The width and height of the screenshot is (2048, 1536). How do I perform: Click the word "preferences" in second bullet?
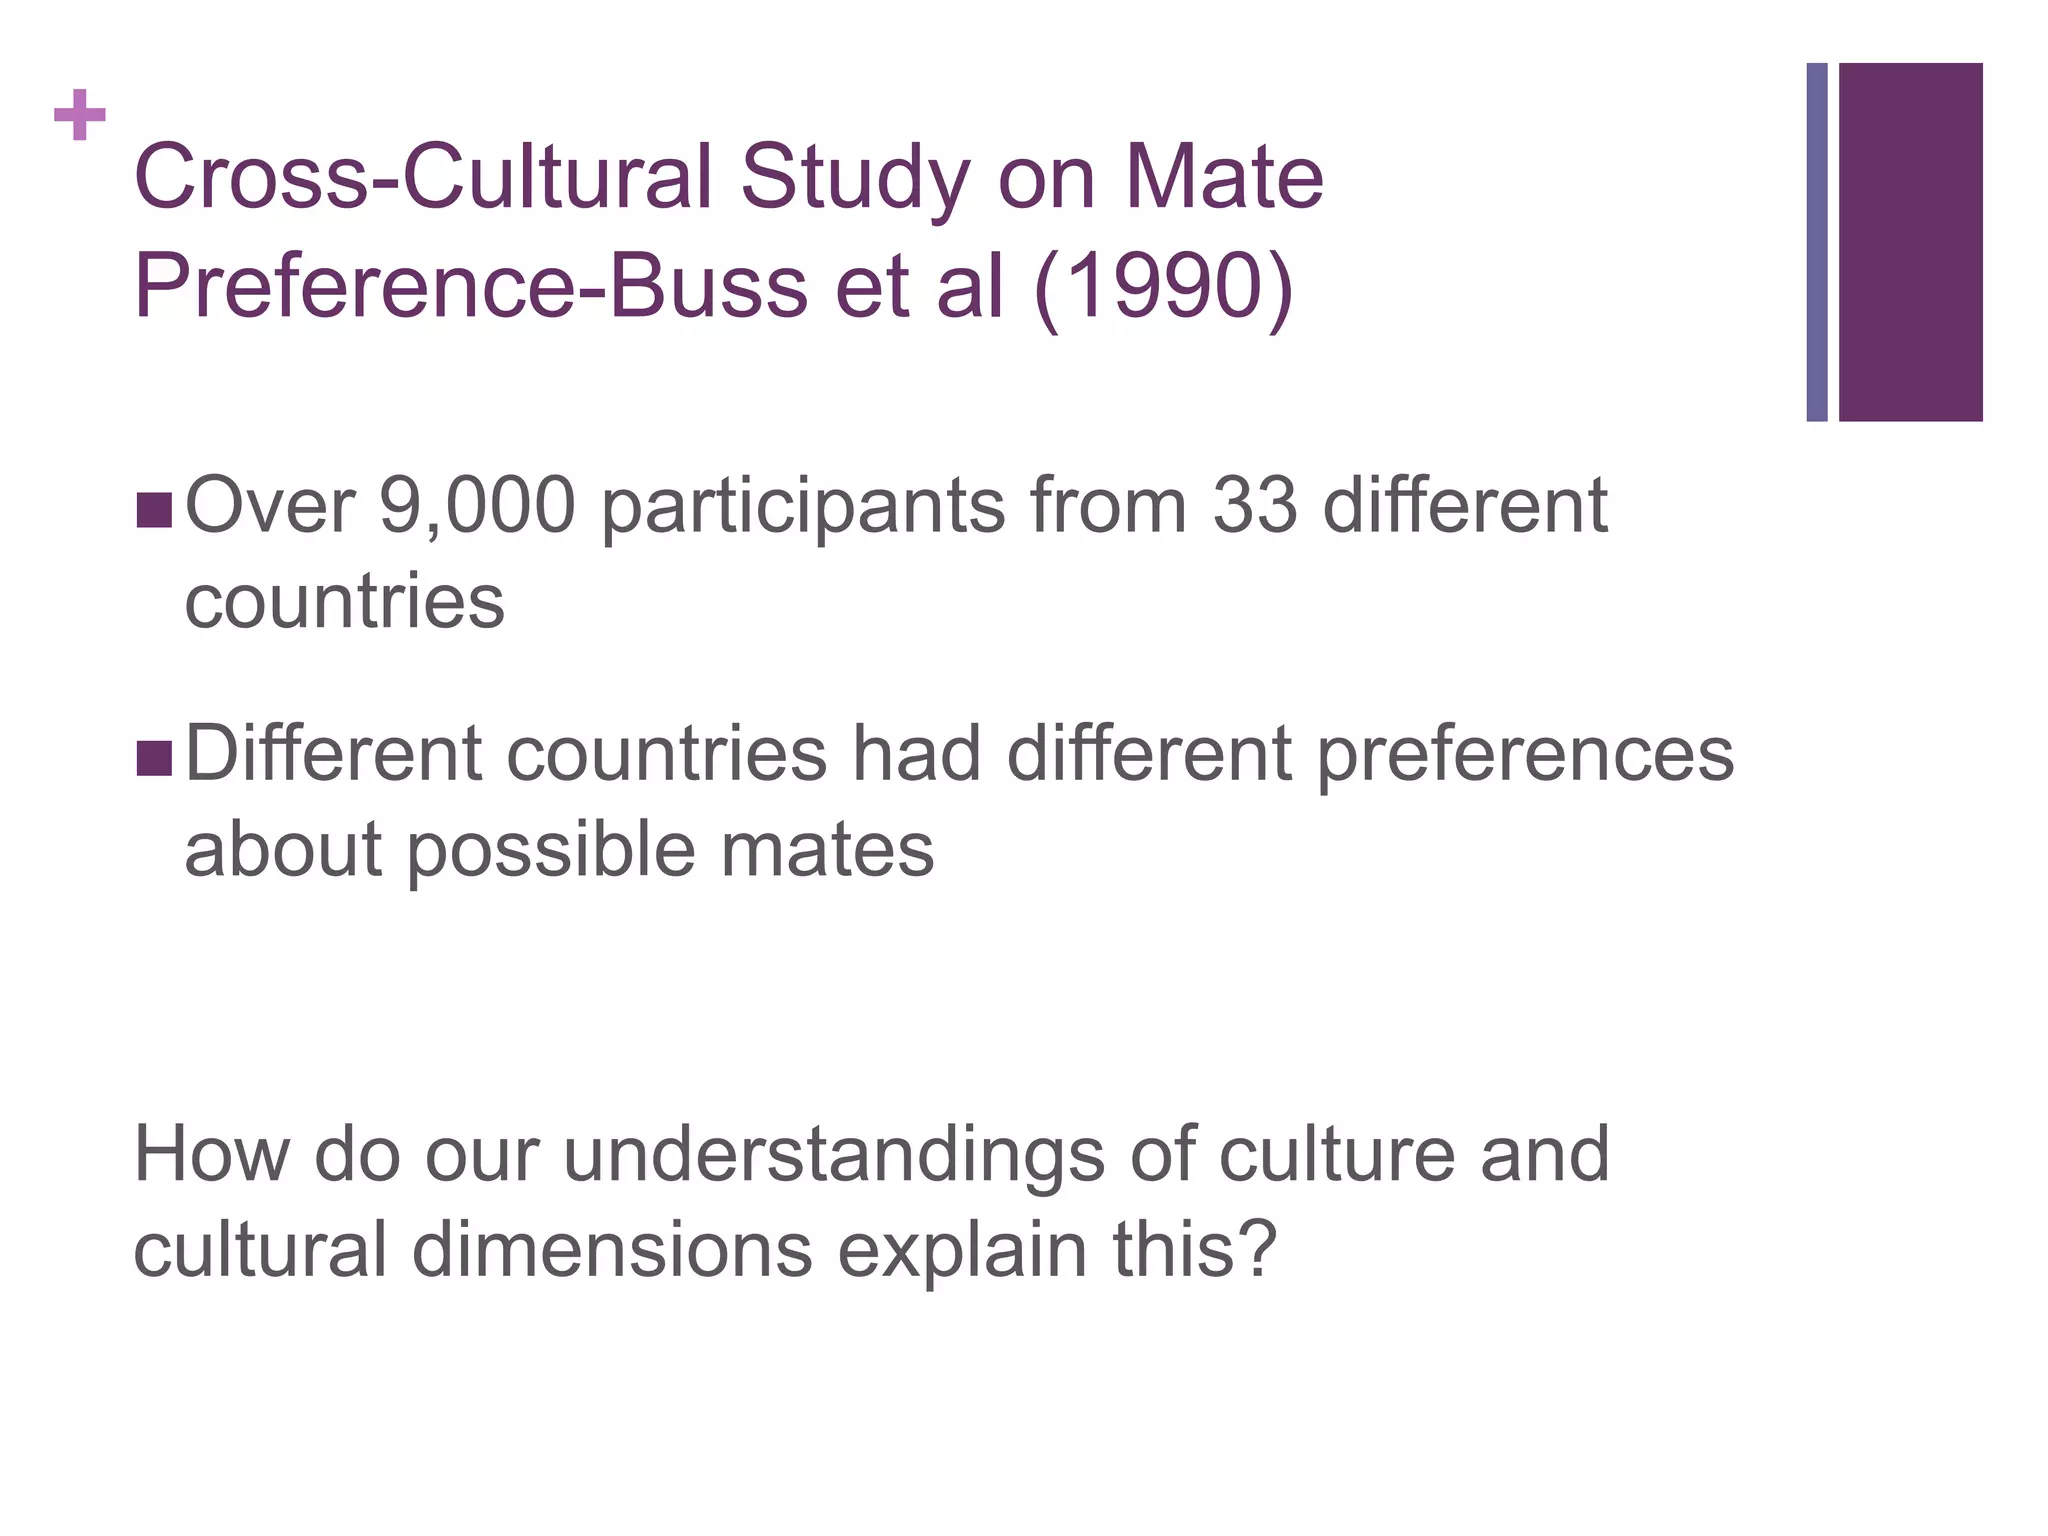pos(1524,756)
